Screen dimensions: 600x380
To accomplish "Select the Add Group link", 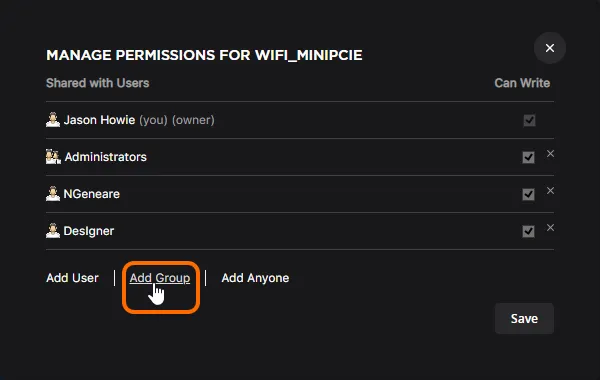I will pyautogui.click(x=160, y=278).
